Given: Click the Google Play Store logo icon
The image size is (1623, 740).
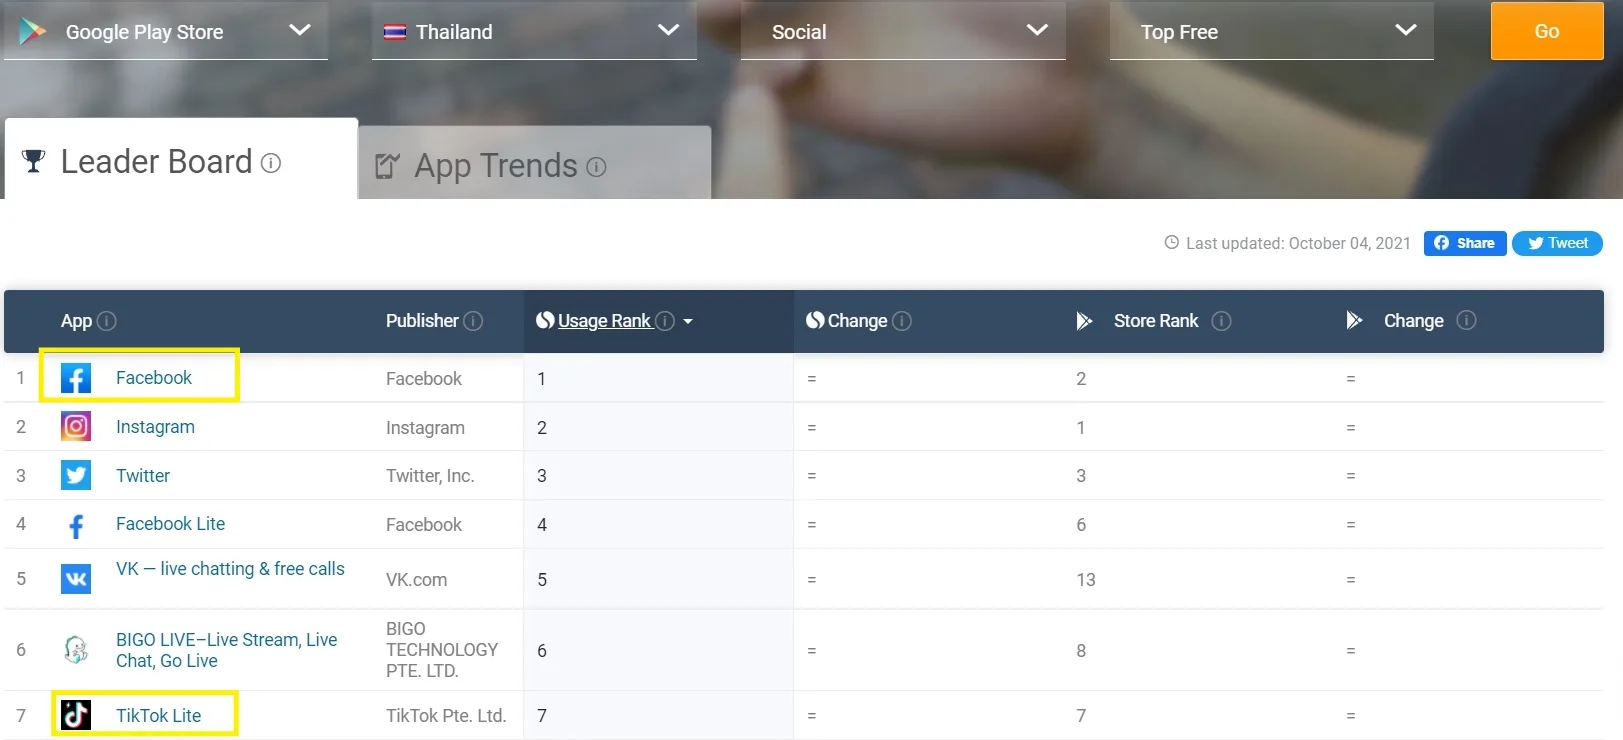Looking at the screenshot, I should pos(33,31).
